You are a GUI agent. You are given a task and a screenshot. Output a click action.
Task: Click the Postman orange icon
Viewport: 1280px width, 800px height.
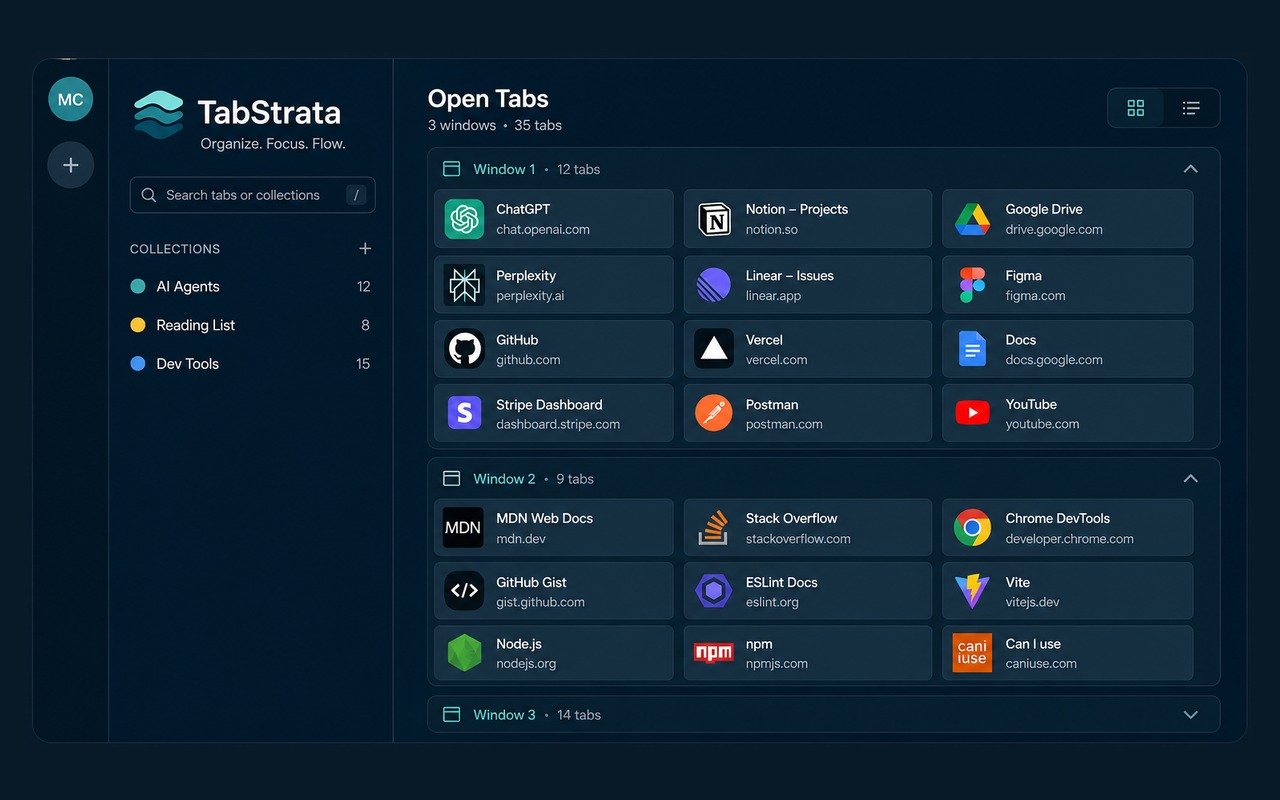(714, 413)
